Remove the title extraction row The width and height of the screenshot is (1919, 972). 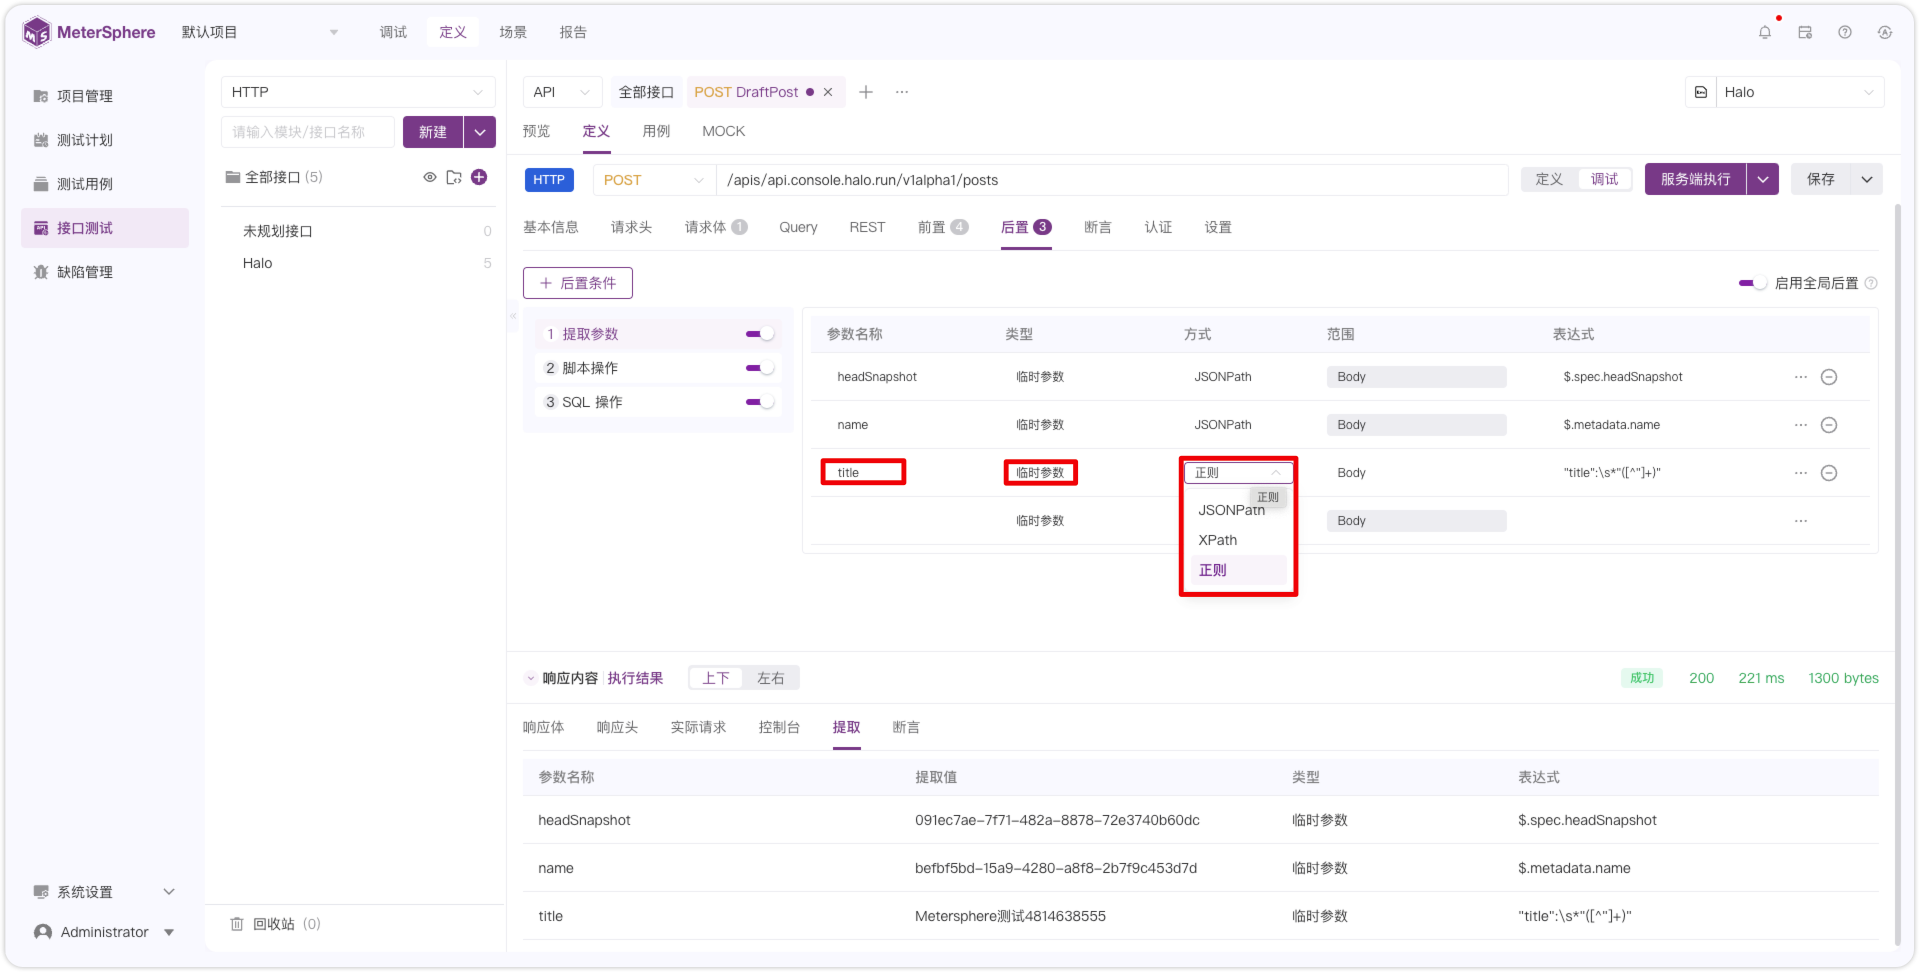tap(1829, 473)
